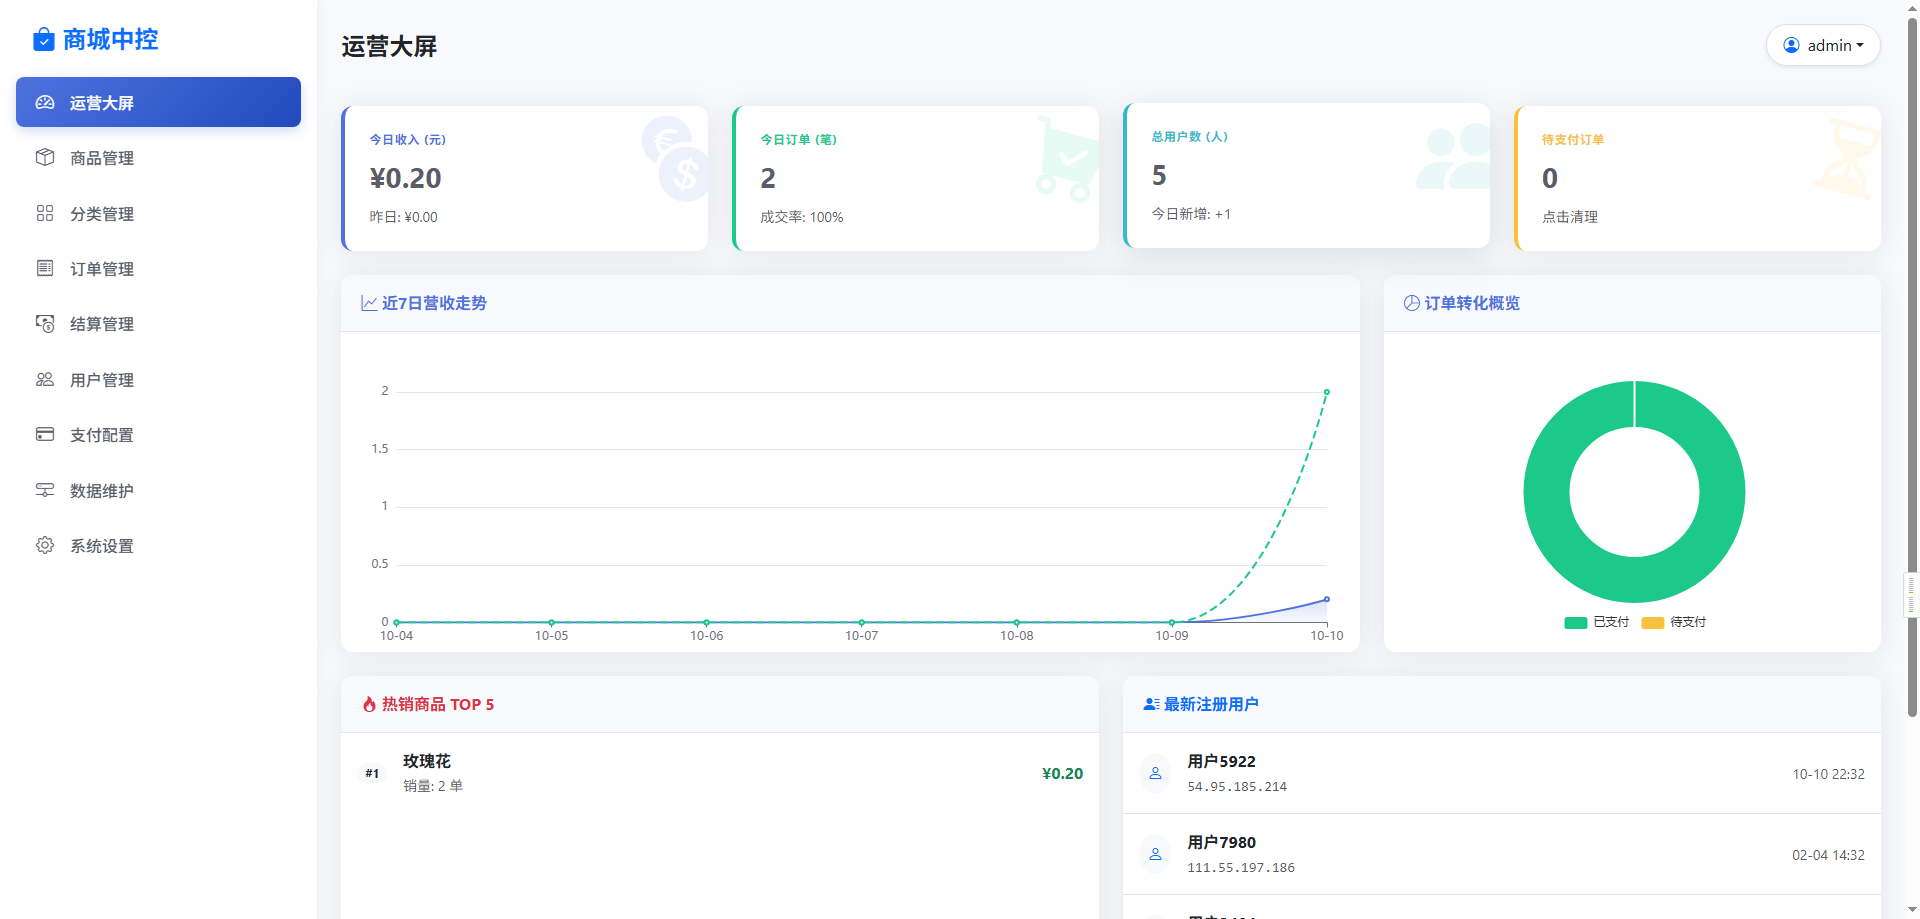Click the gear icon next to 系统设置

45,545
